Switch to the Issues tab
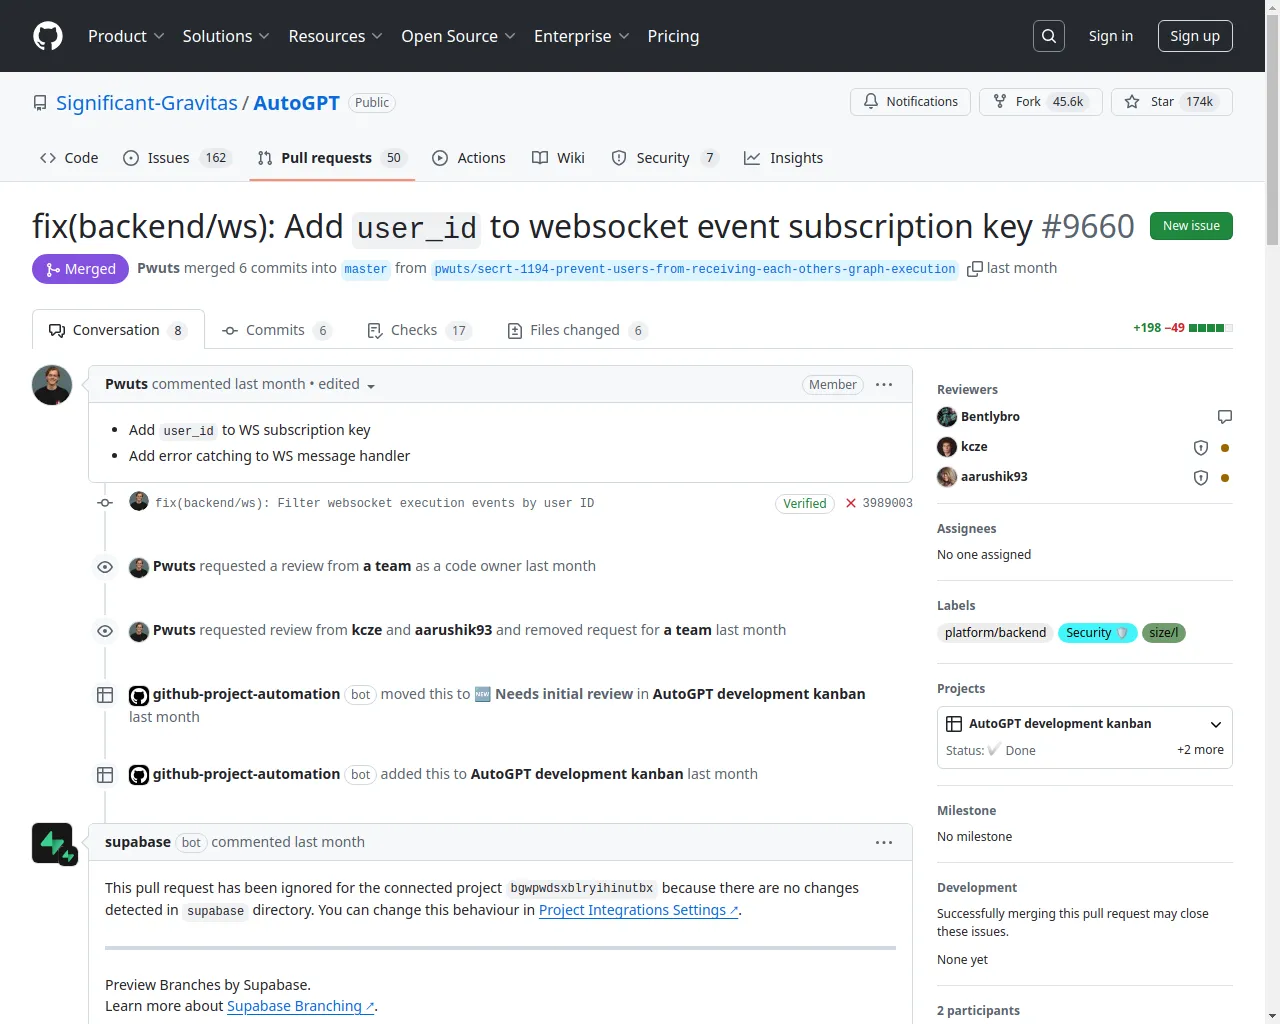The image size is (1280, 1024). coord(177,158)
